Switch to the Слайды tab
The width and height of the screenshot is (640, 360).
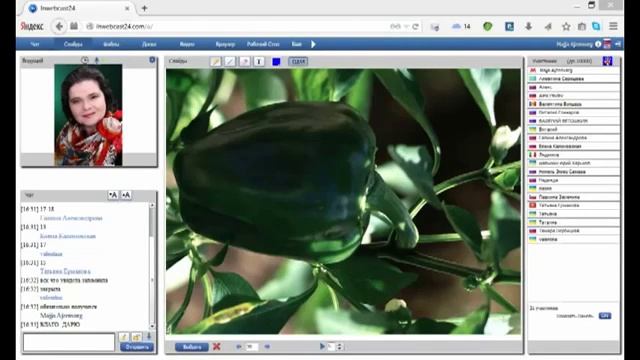point(73,44)
